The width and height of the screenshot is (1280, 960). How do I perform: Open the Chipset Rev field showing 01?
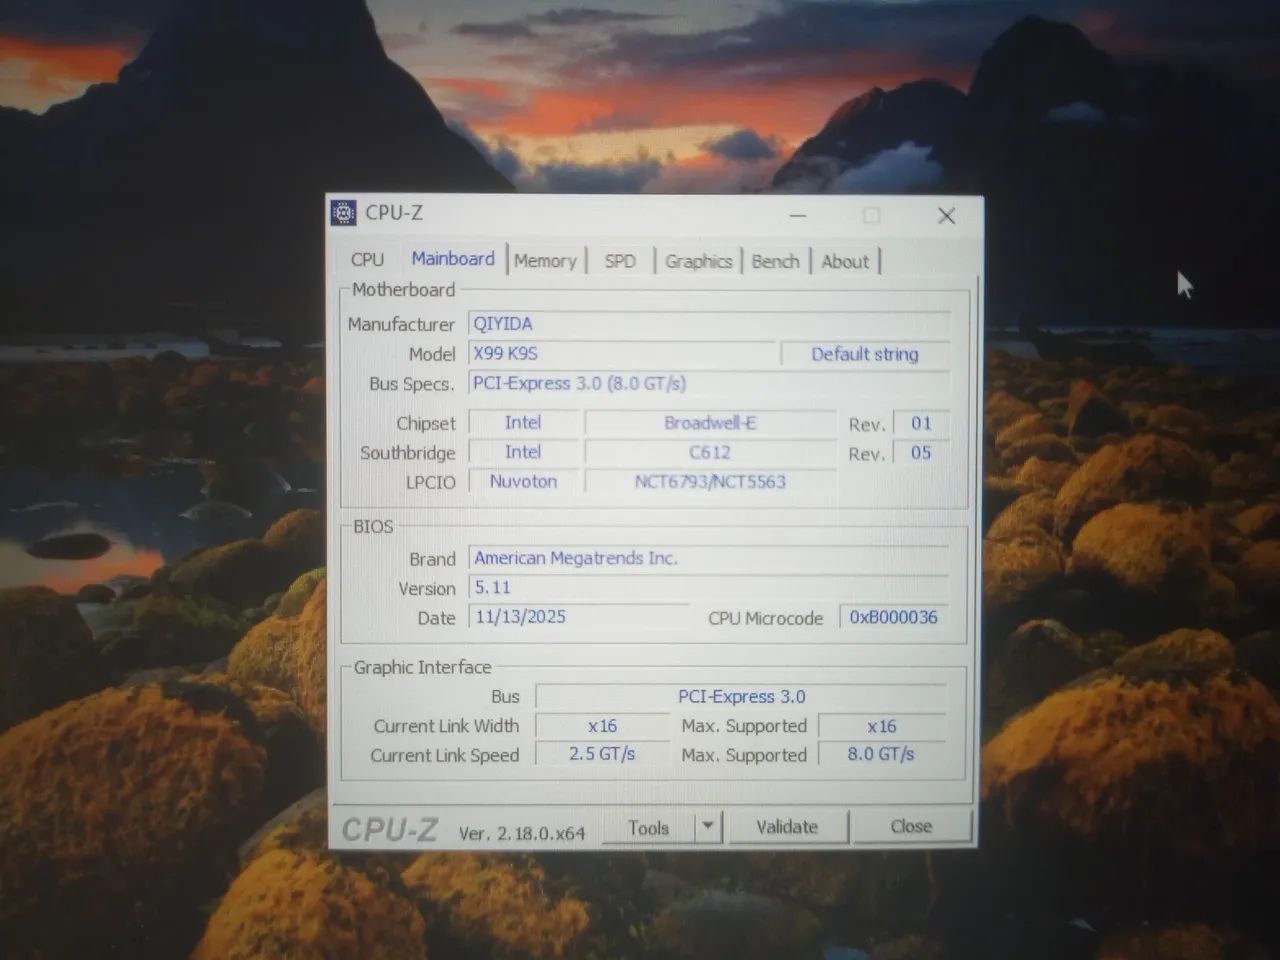(921, 423)
